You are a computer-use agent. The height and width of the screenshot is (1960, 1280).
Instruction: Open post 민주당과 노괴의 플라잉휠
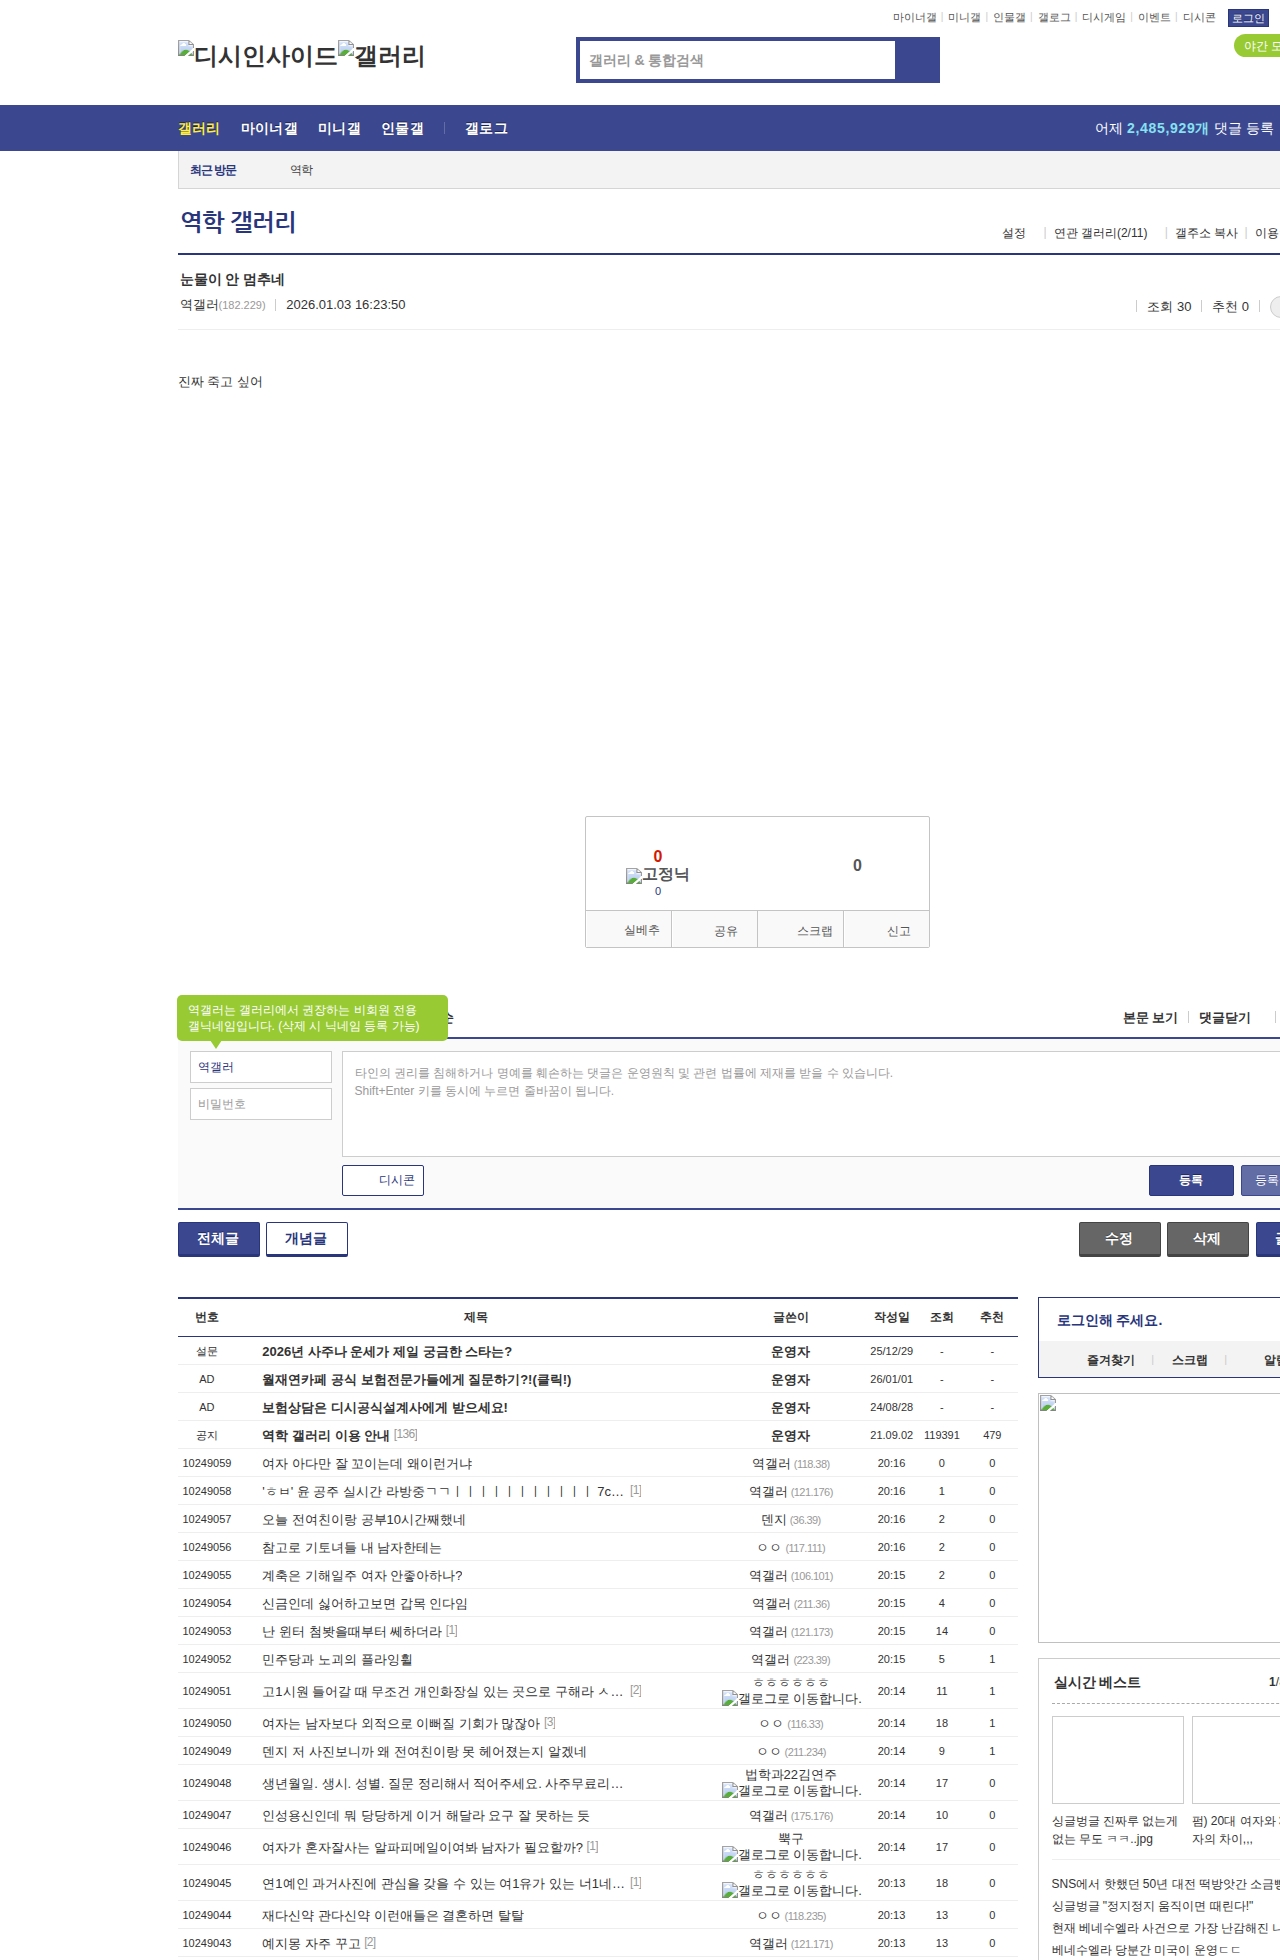337,1660
